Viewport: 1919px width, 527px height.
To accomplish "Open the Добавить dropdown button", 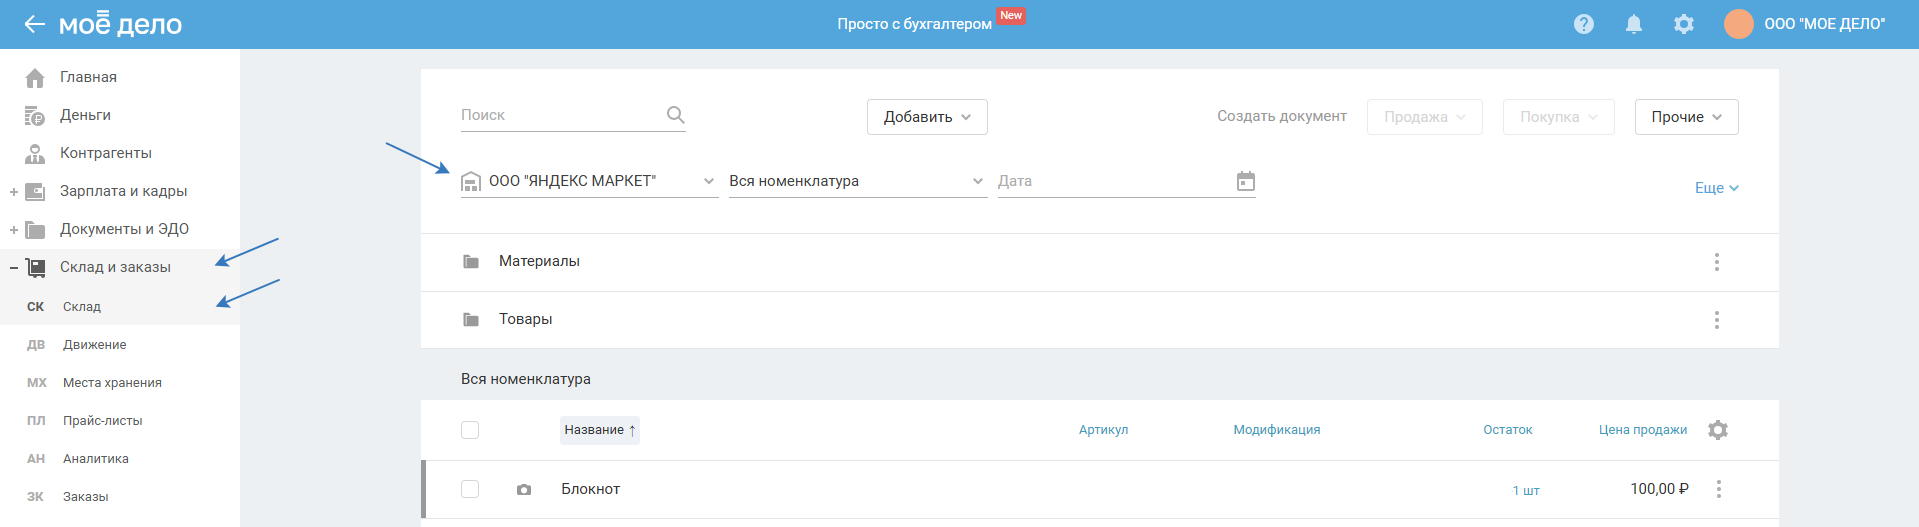I will [x=927, y=117].
